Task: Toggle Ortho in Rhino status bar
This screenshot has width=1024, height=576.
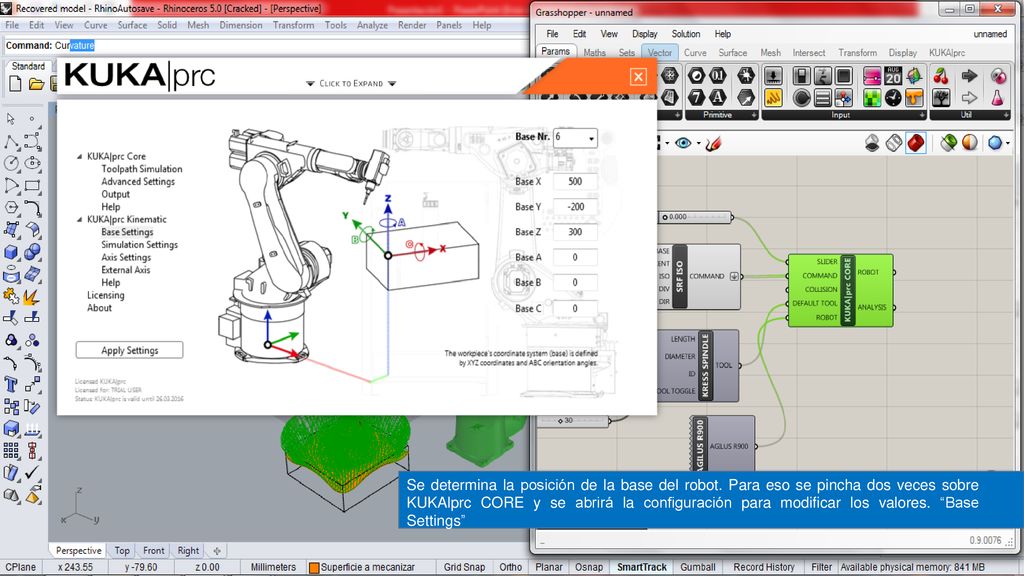Action: (x=511, y=567)
